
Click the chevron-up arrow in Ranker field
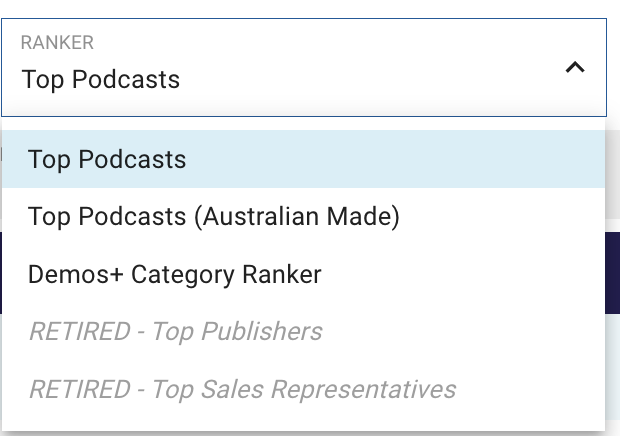point(574,68)
